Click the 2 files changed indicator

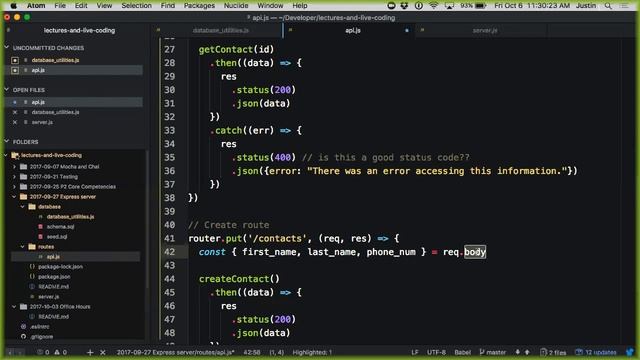553,352
